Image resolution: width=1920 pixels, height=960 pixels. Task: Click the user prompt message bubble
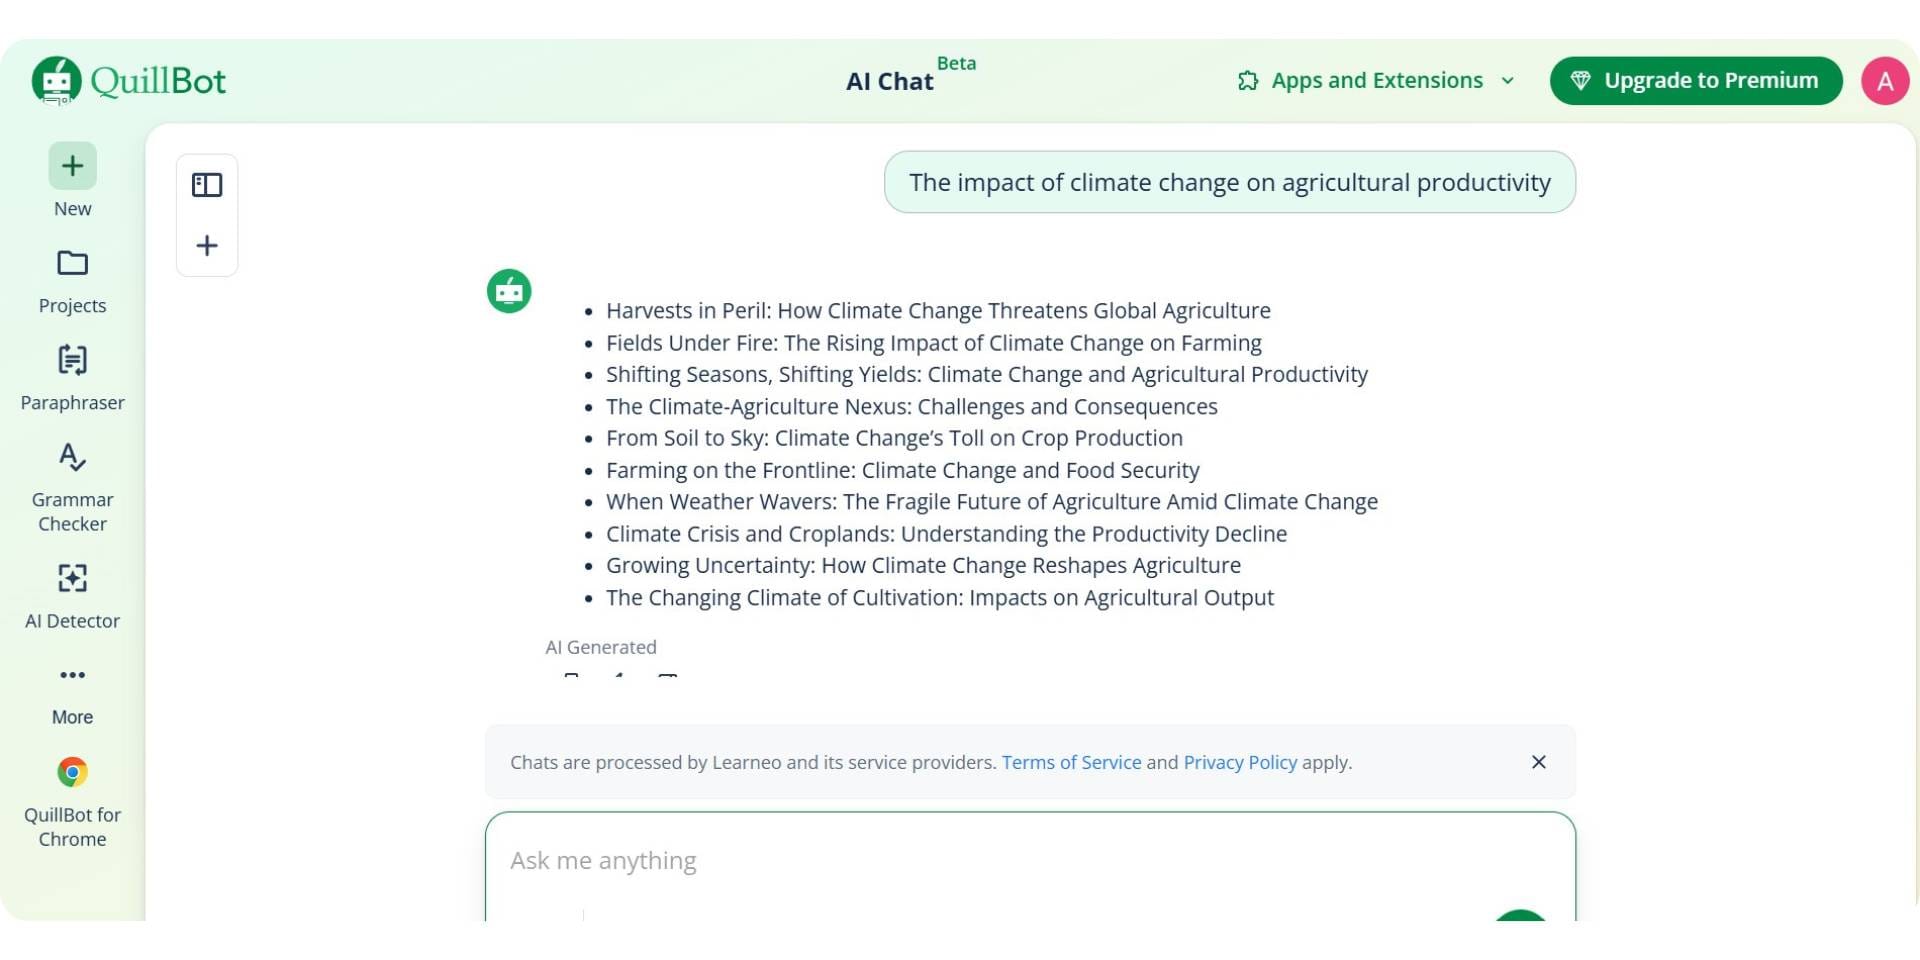coord(1229,183)
